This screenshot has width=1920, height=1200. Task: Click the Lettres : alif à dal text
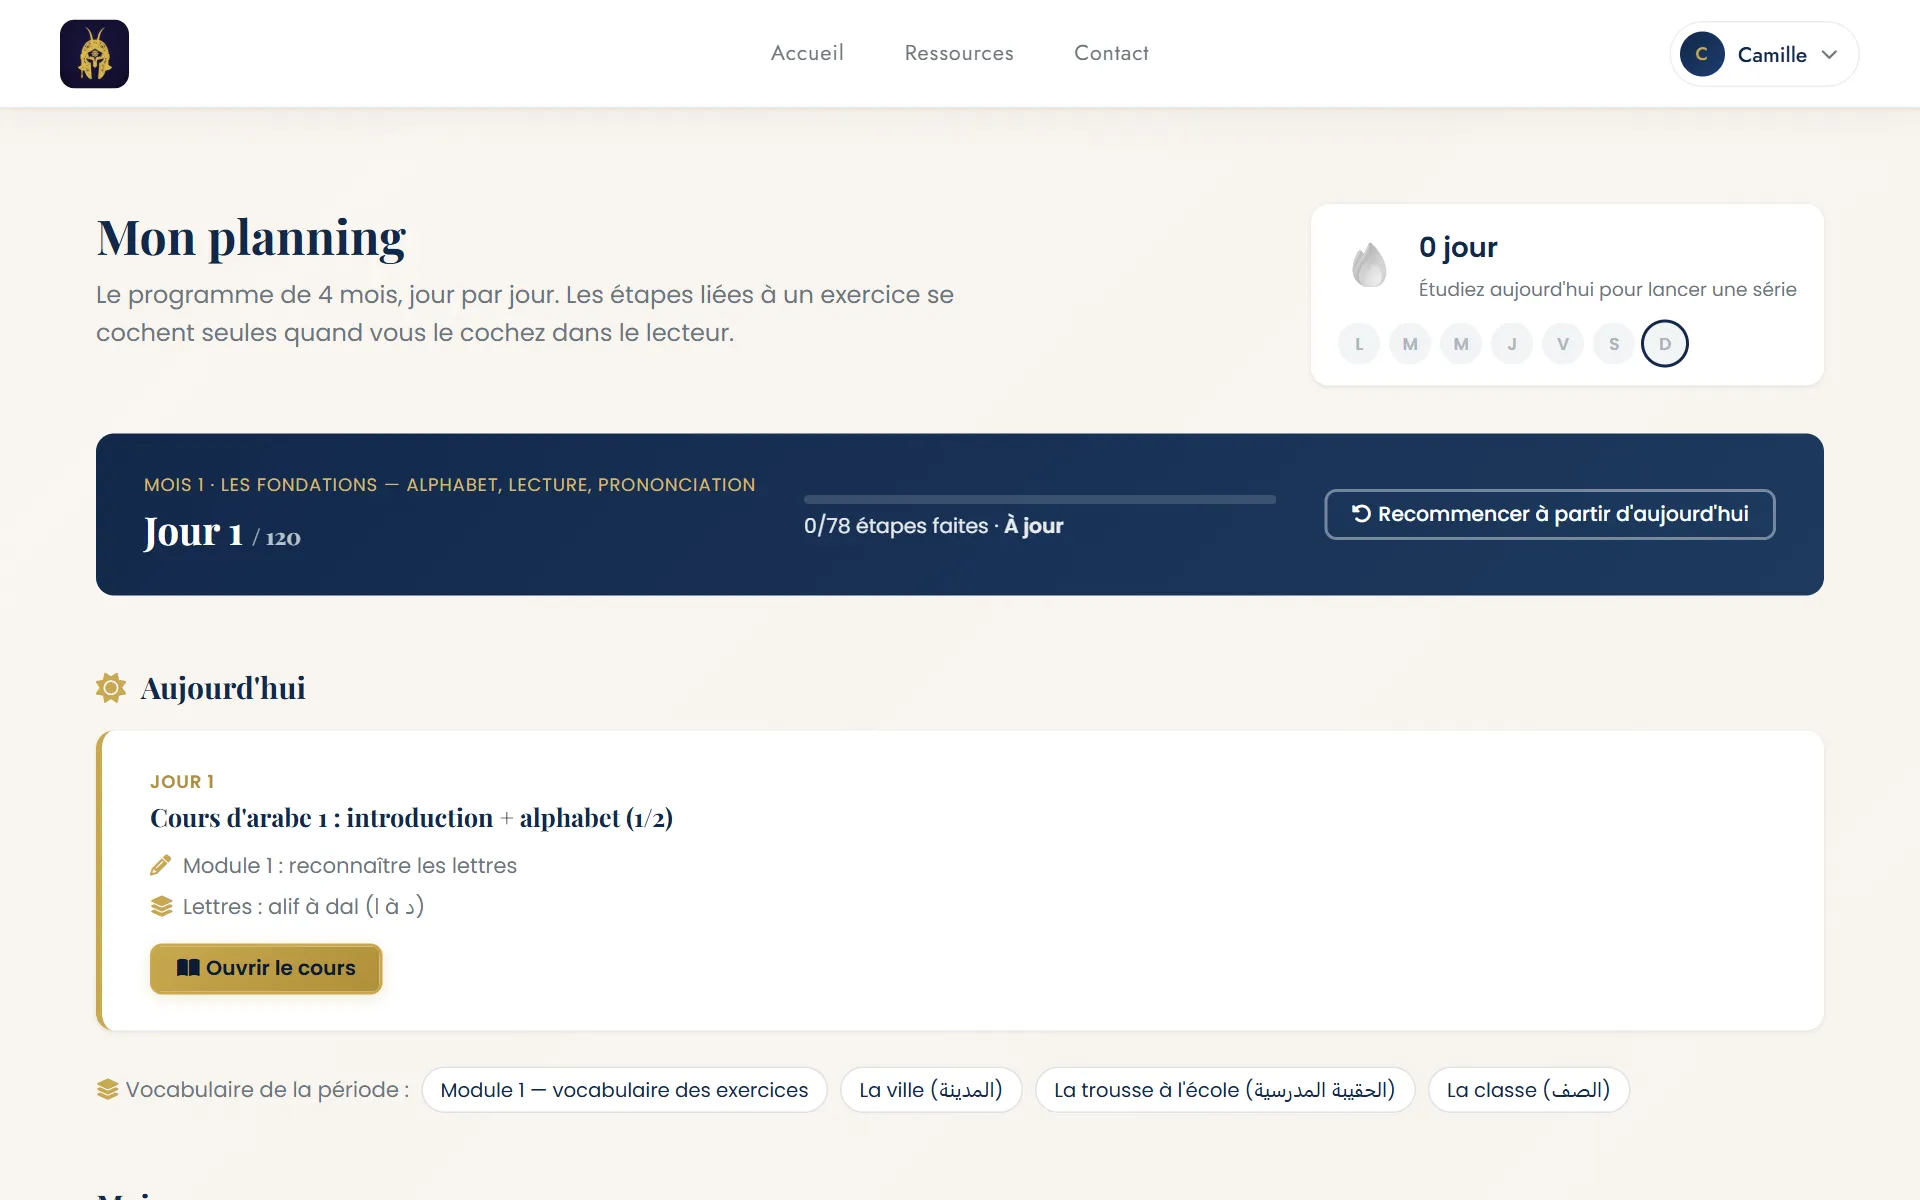pos(304,906)
